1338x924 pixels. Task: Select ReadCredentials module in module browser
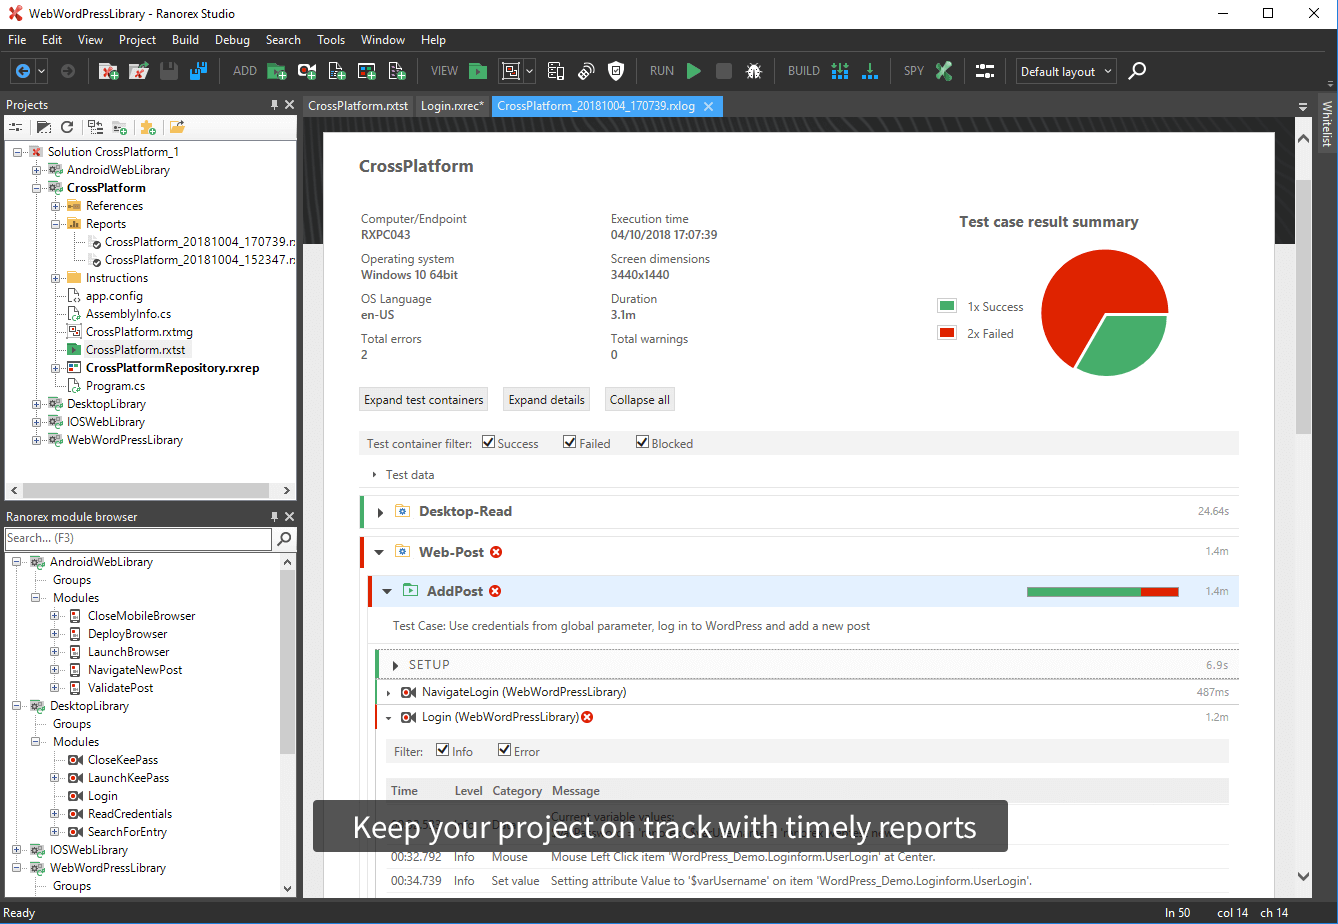click(x=130, y=814)
